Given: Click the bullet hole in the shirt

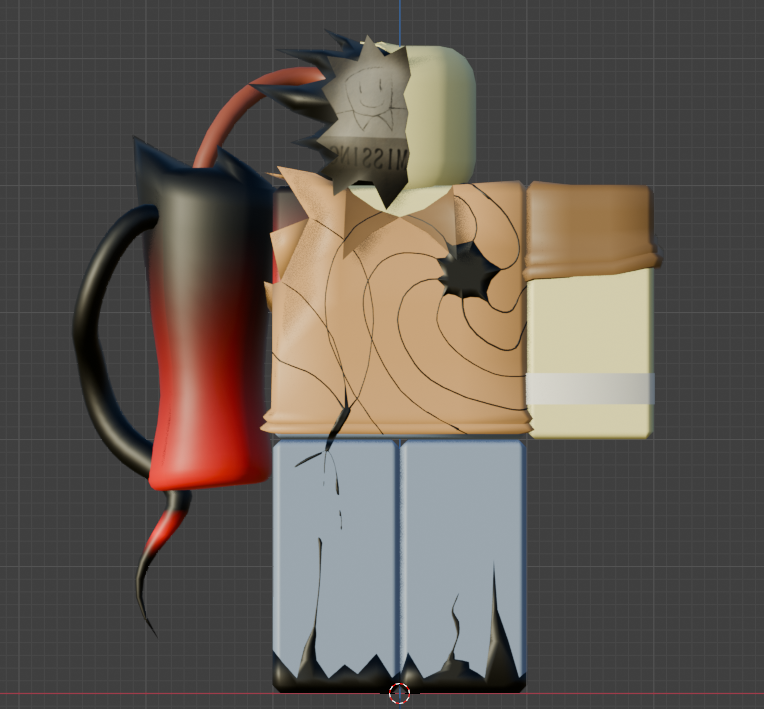Looking at the screenshot, I should 468,269.
